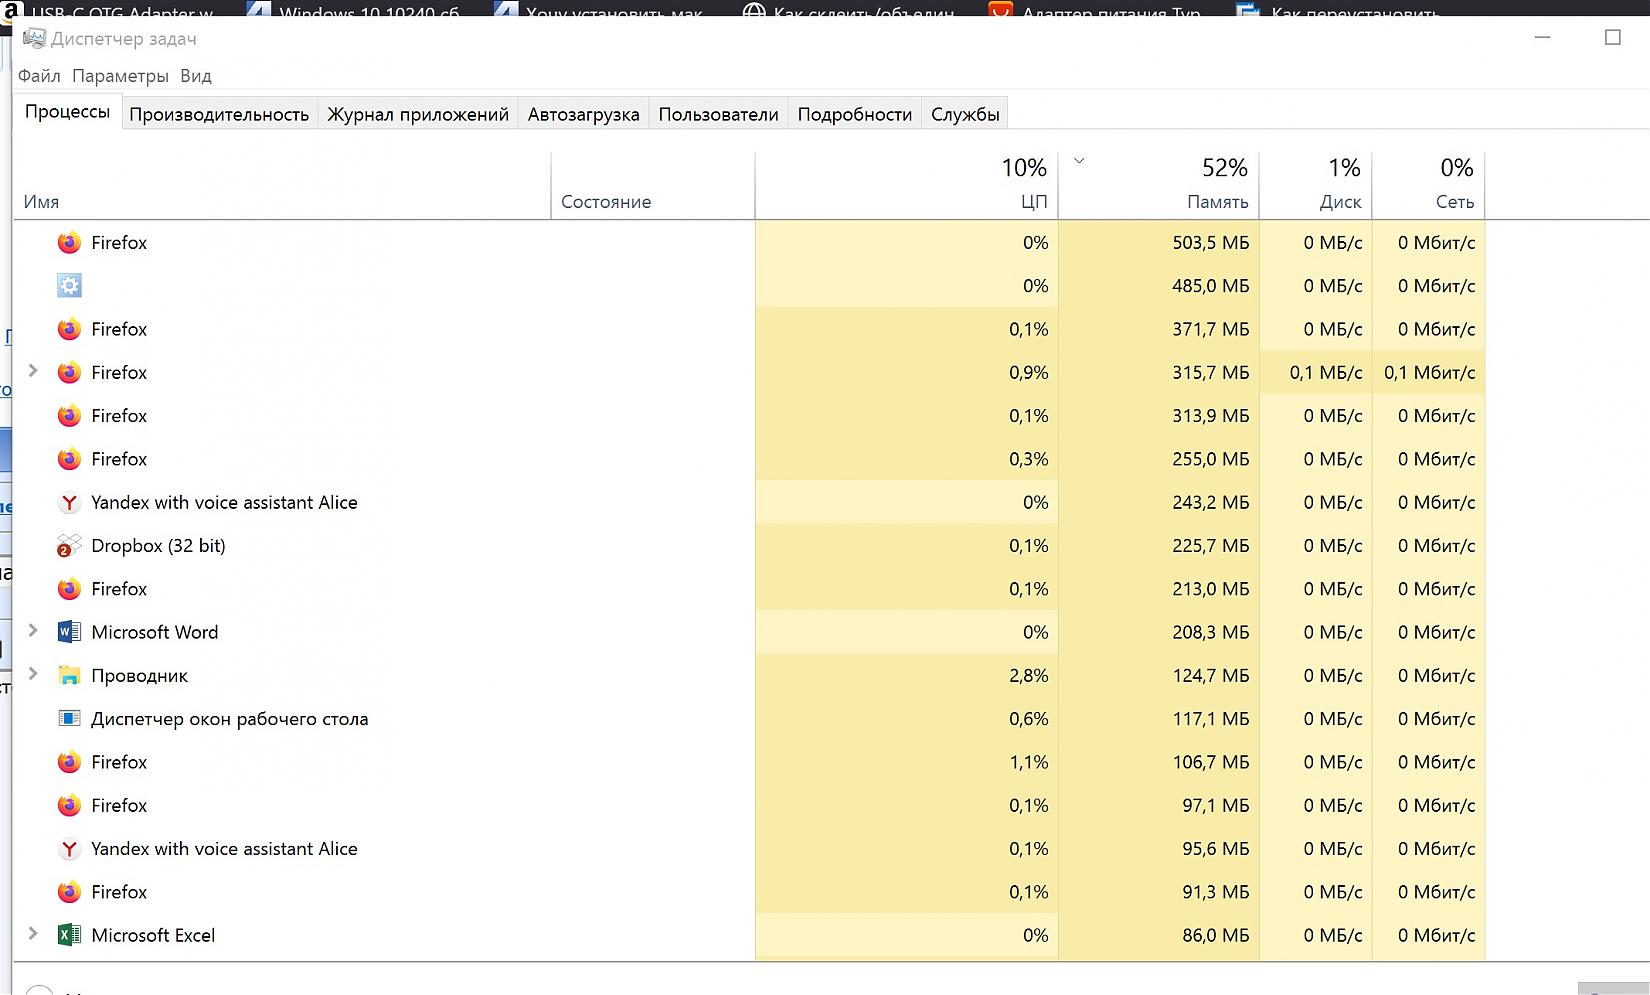Expand the Проводник process group
The image size is (1650, 995).
coord(33,674)
